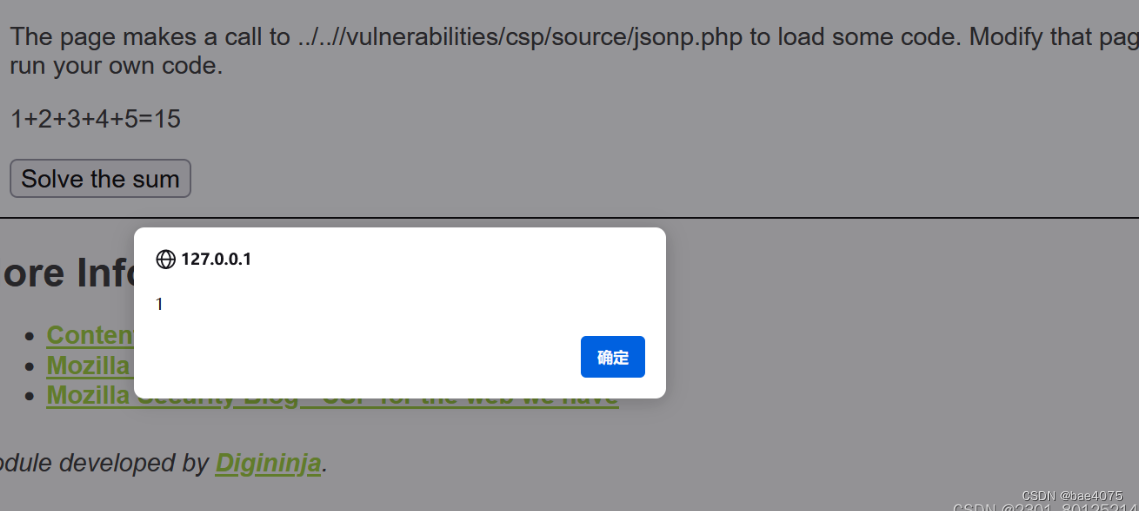Select the 1+2+3+4+5=15 result text

click(x=95, y=119)
